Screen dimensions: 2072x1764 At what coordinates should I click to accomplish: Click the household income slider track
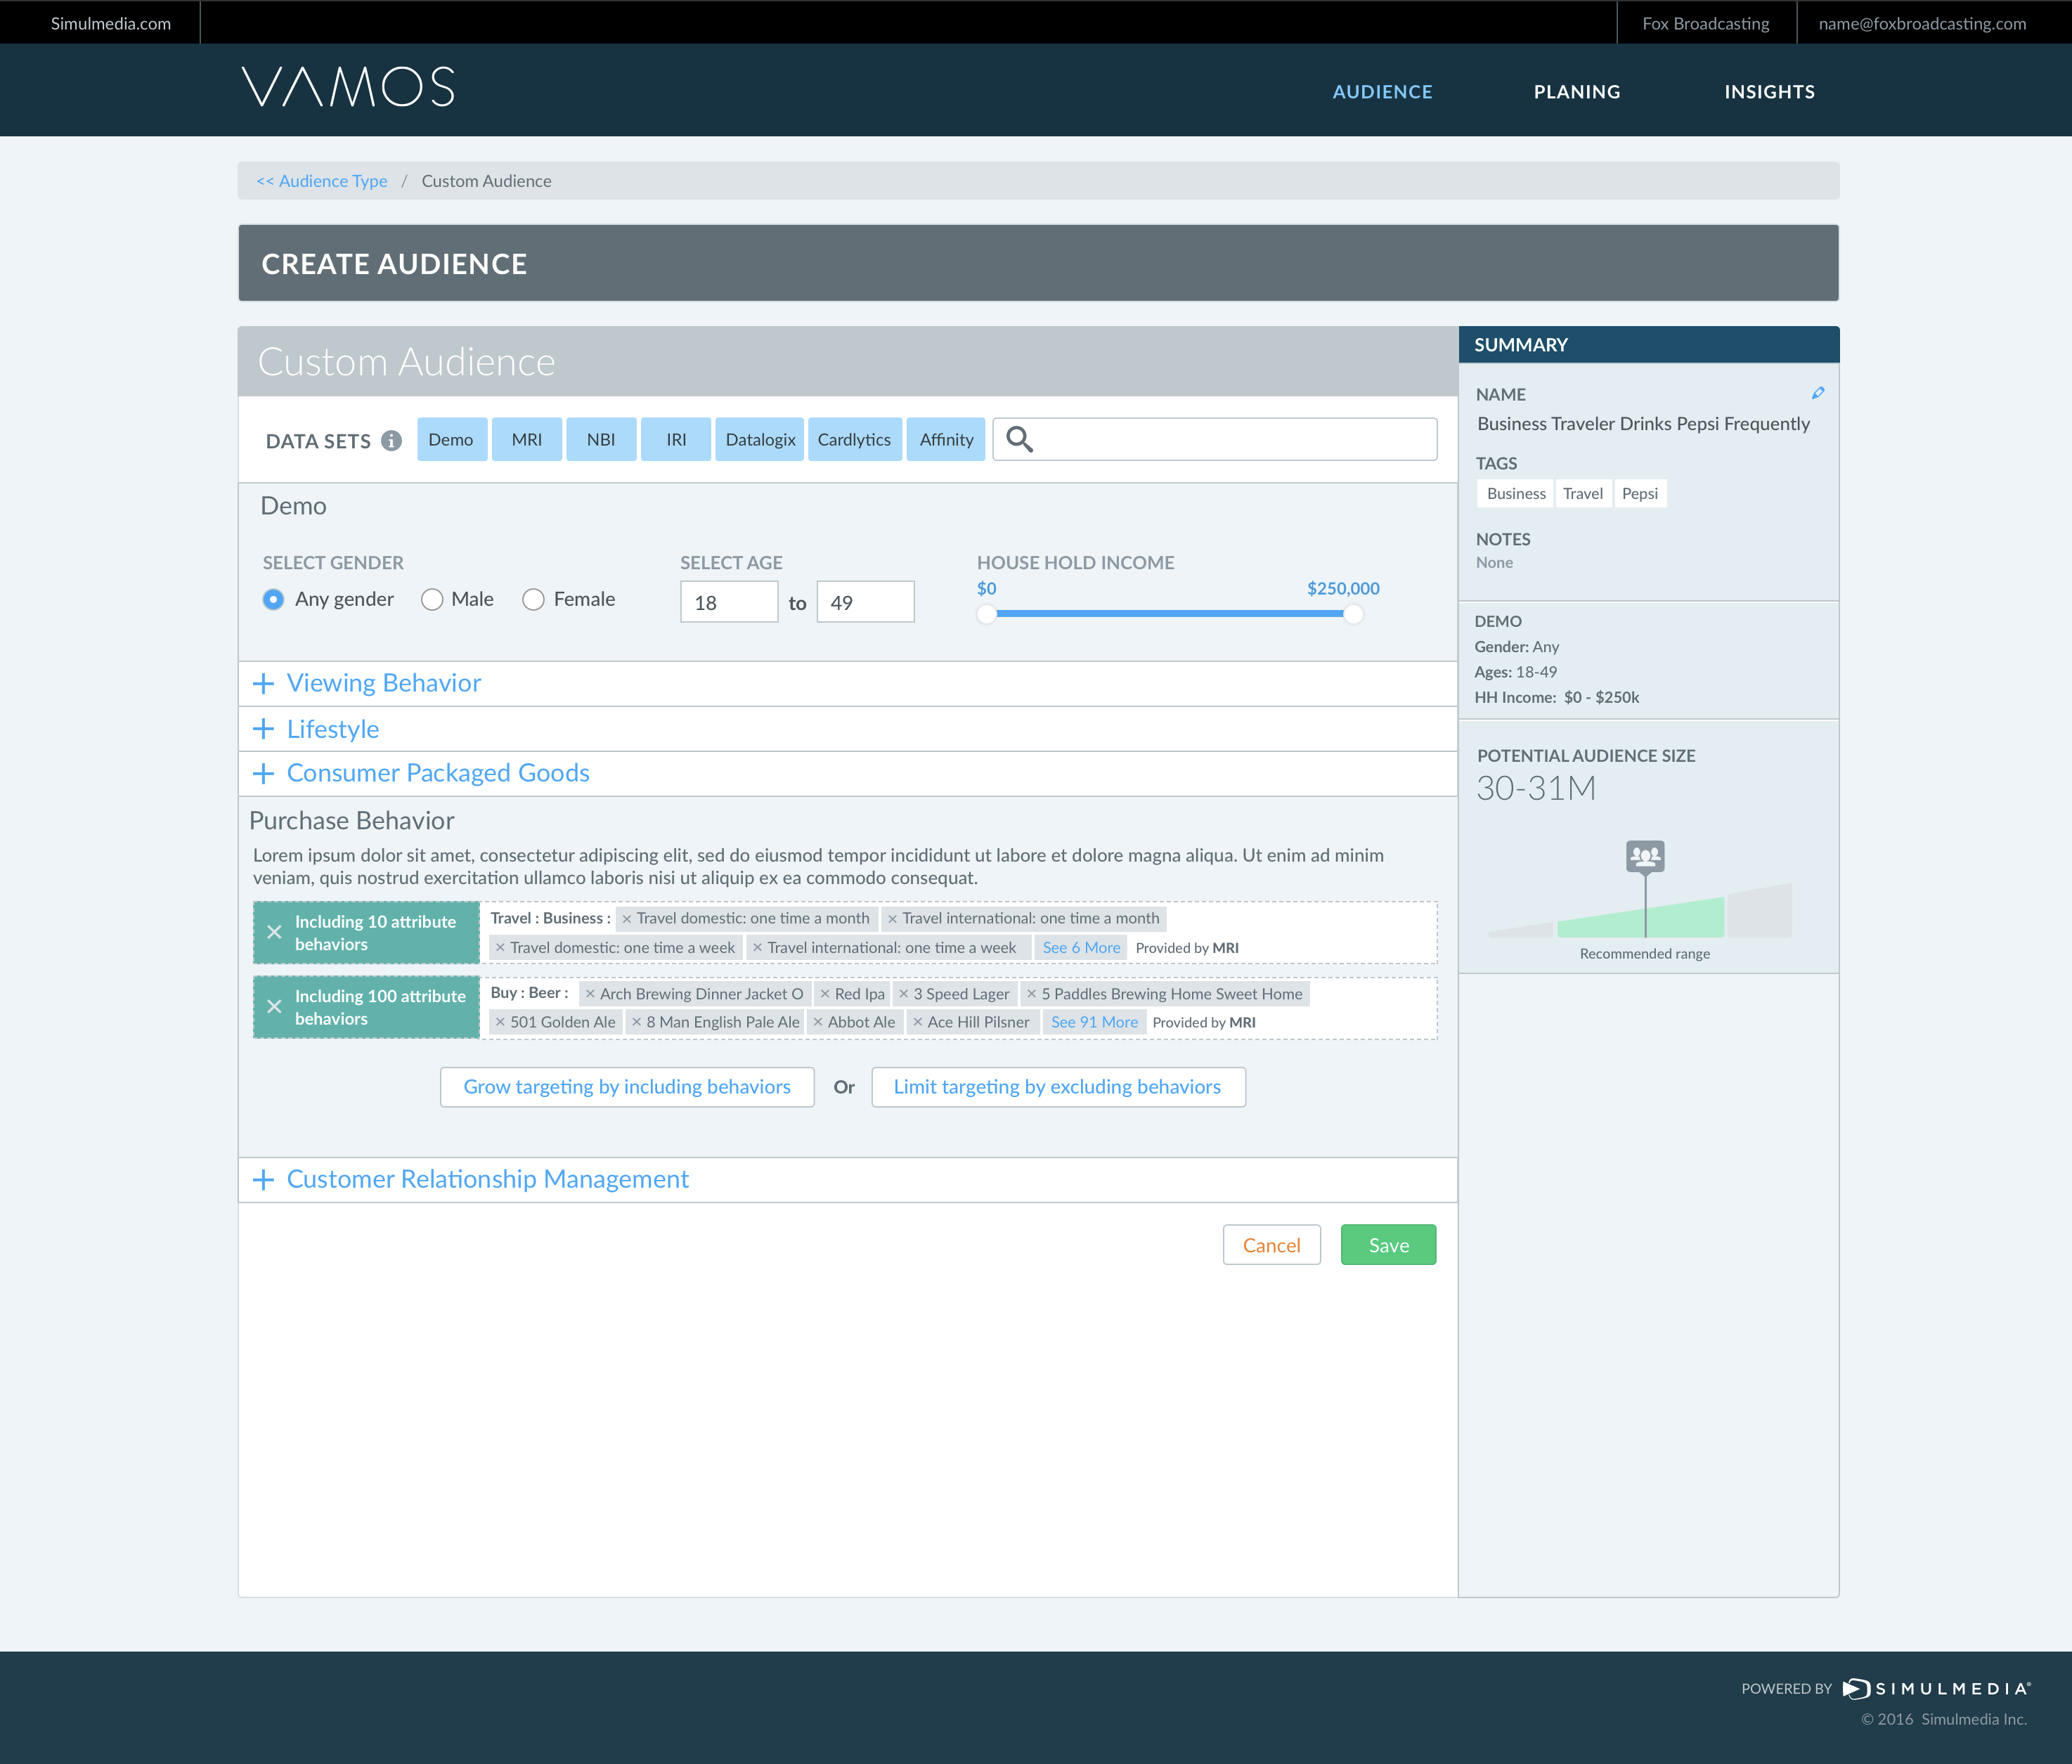coord(1170,614)
